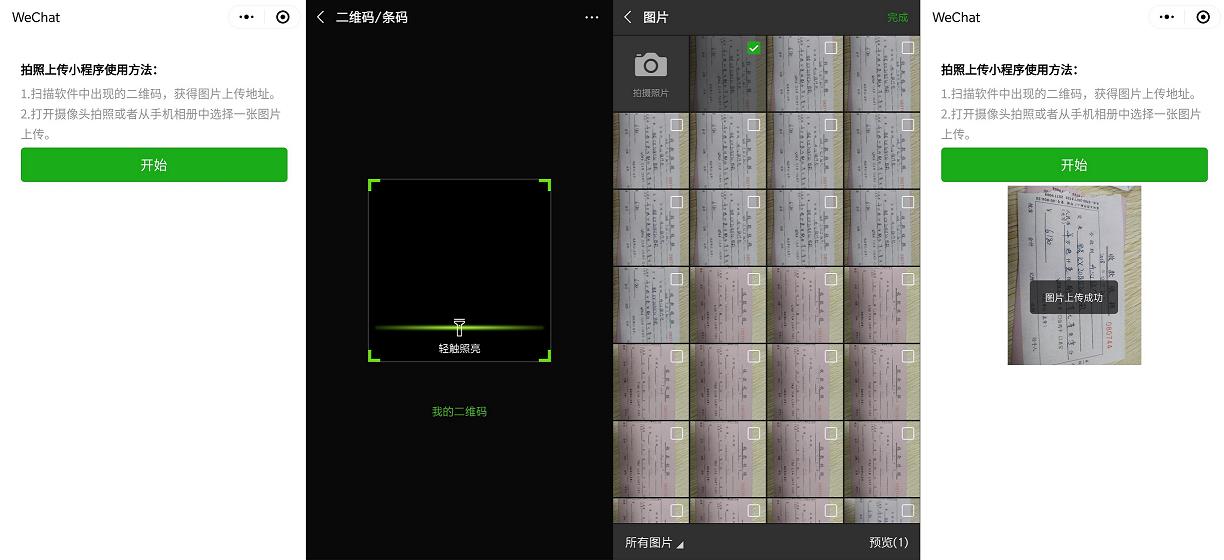Go back from the 图片 picker
This screenshot has height=560, width=1224.
[x=628, y=17]
